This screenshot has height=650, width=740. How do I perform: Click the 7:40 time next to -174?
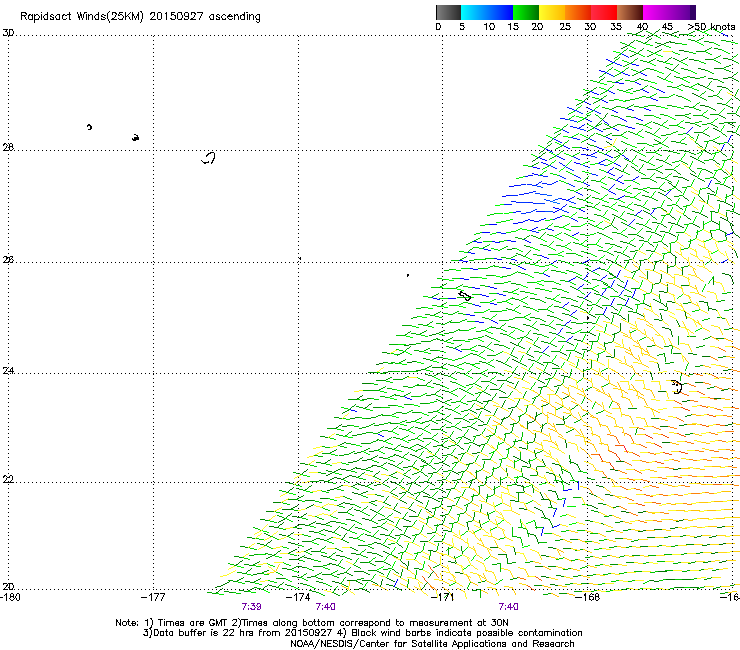pos(326,607)
